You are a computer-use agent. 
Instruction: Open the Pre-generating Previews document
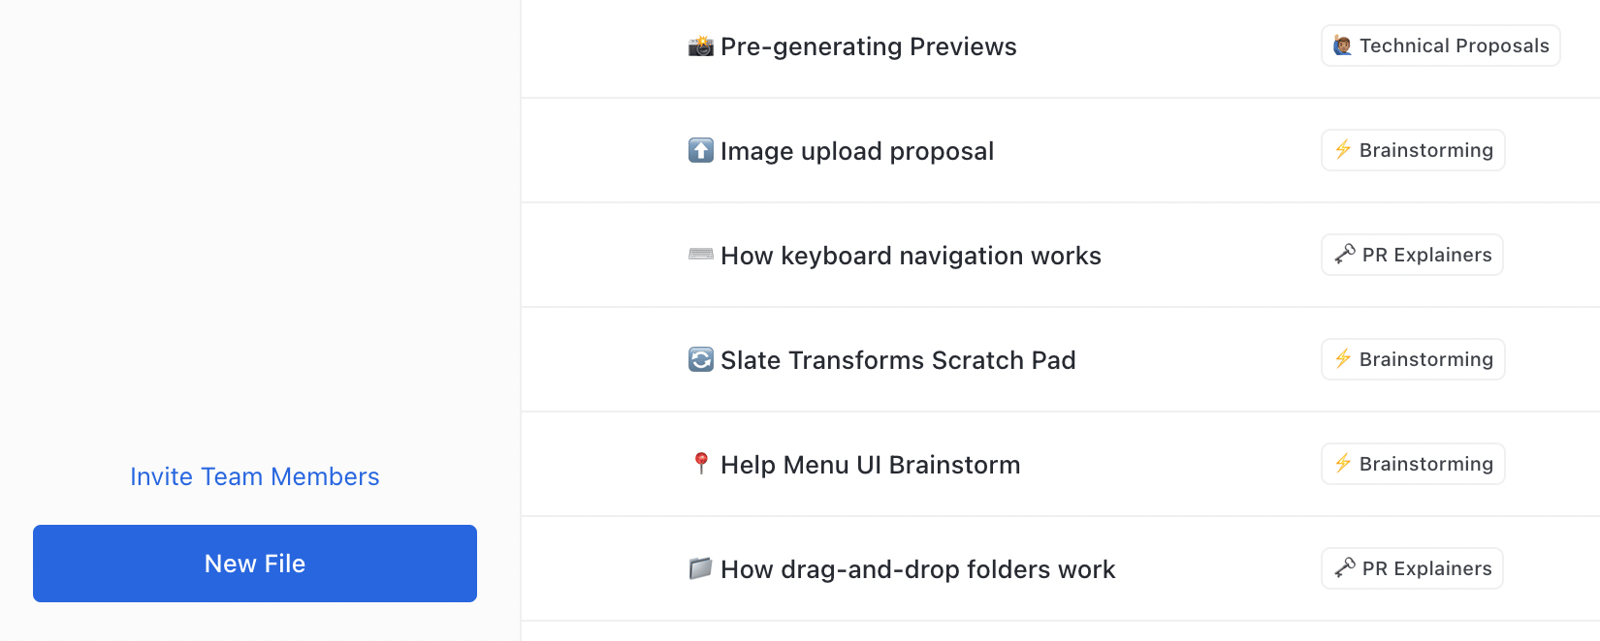pos(868,47)
